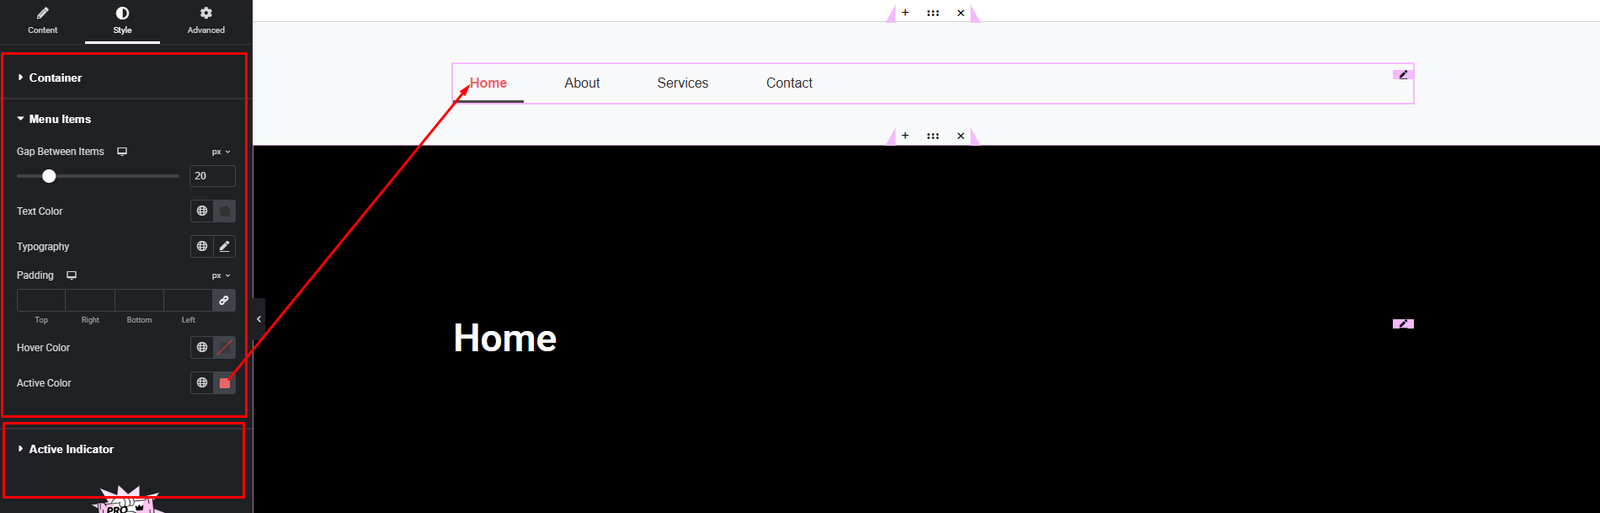Viewport: 1600px width, 513px height.
Task: Click the Active Color global globe icon
Action: click(202, 383)
